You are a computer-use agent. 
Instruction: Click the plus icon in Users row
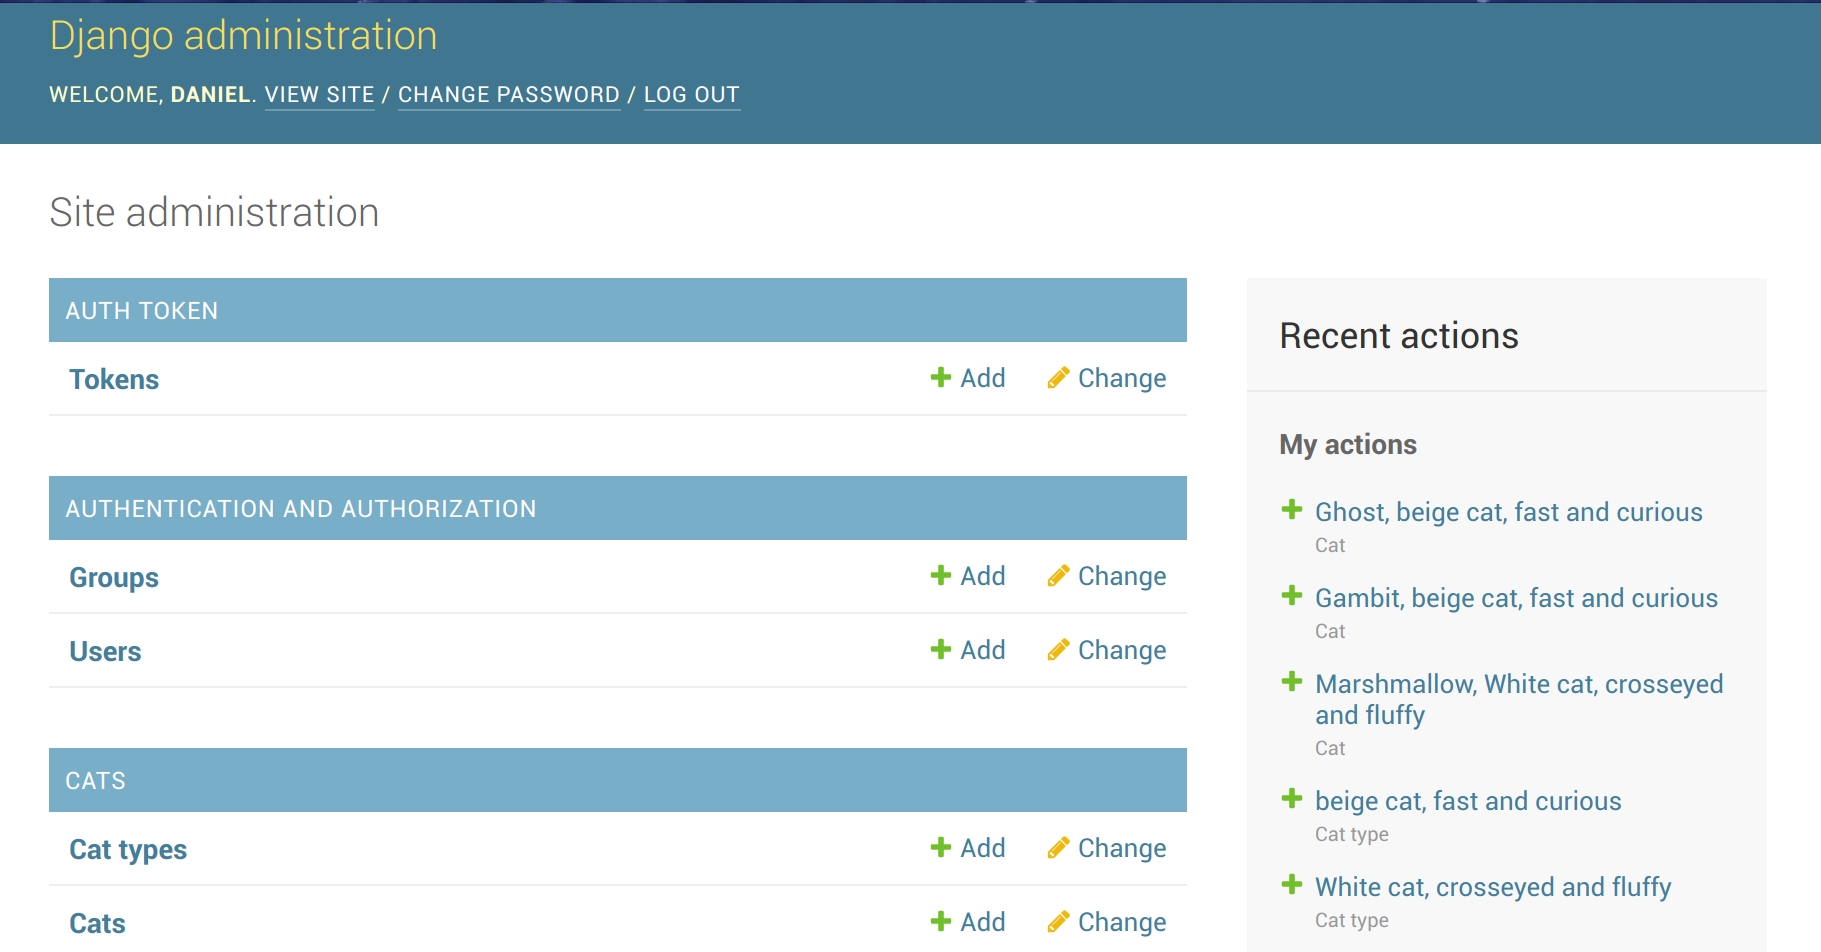click(940, 649)
